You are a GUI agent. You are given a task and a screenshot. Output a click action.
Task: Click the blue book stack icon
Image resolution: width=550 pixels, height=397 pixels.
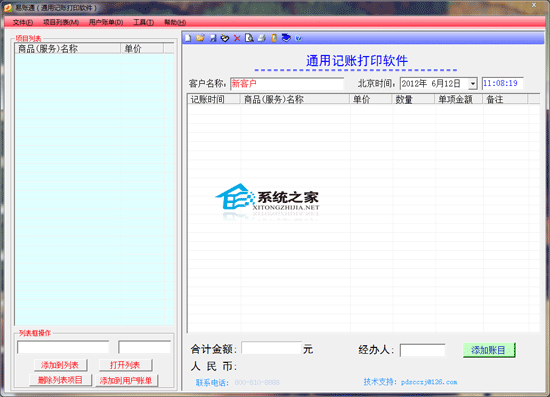[x=286, y=38]
